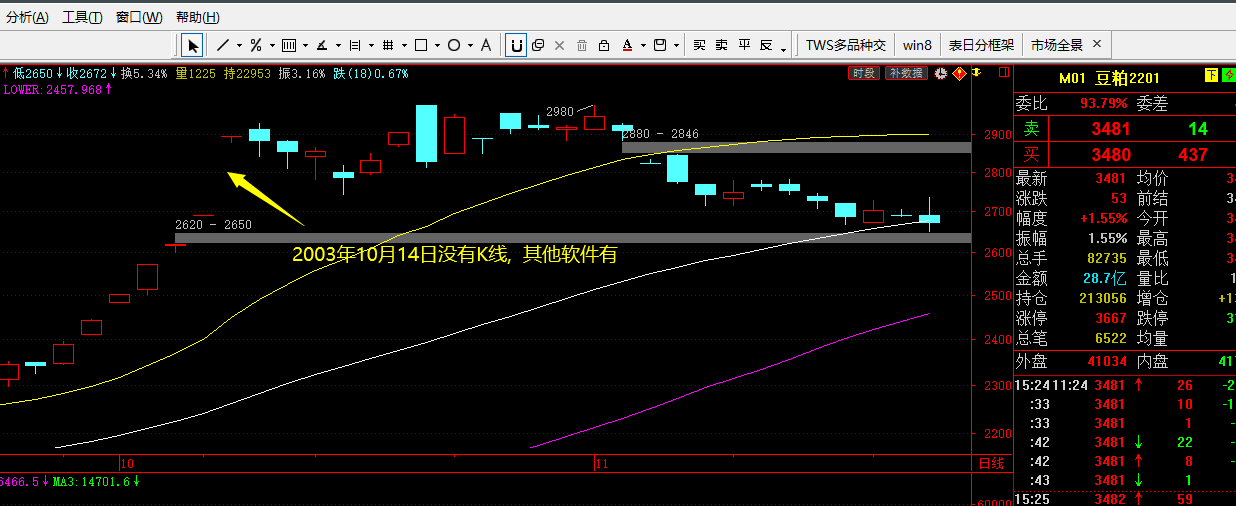Image resolution: width=1236 pixels, height=506 pixels.
Task: Click the 2980 high price chart label
Action: 560,111
